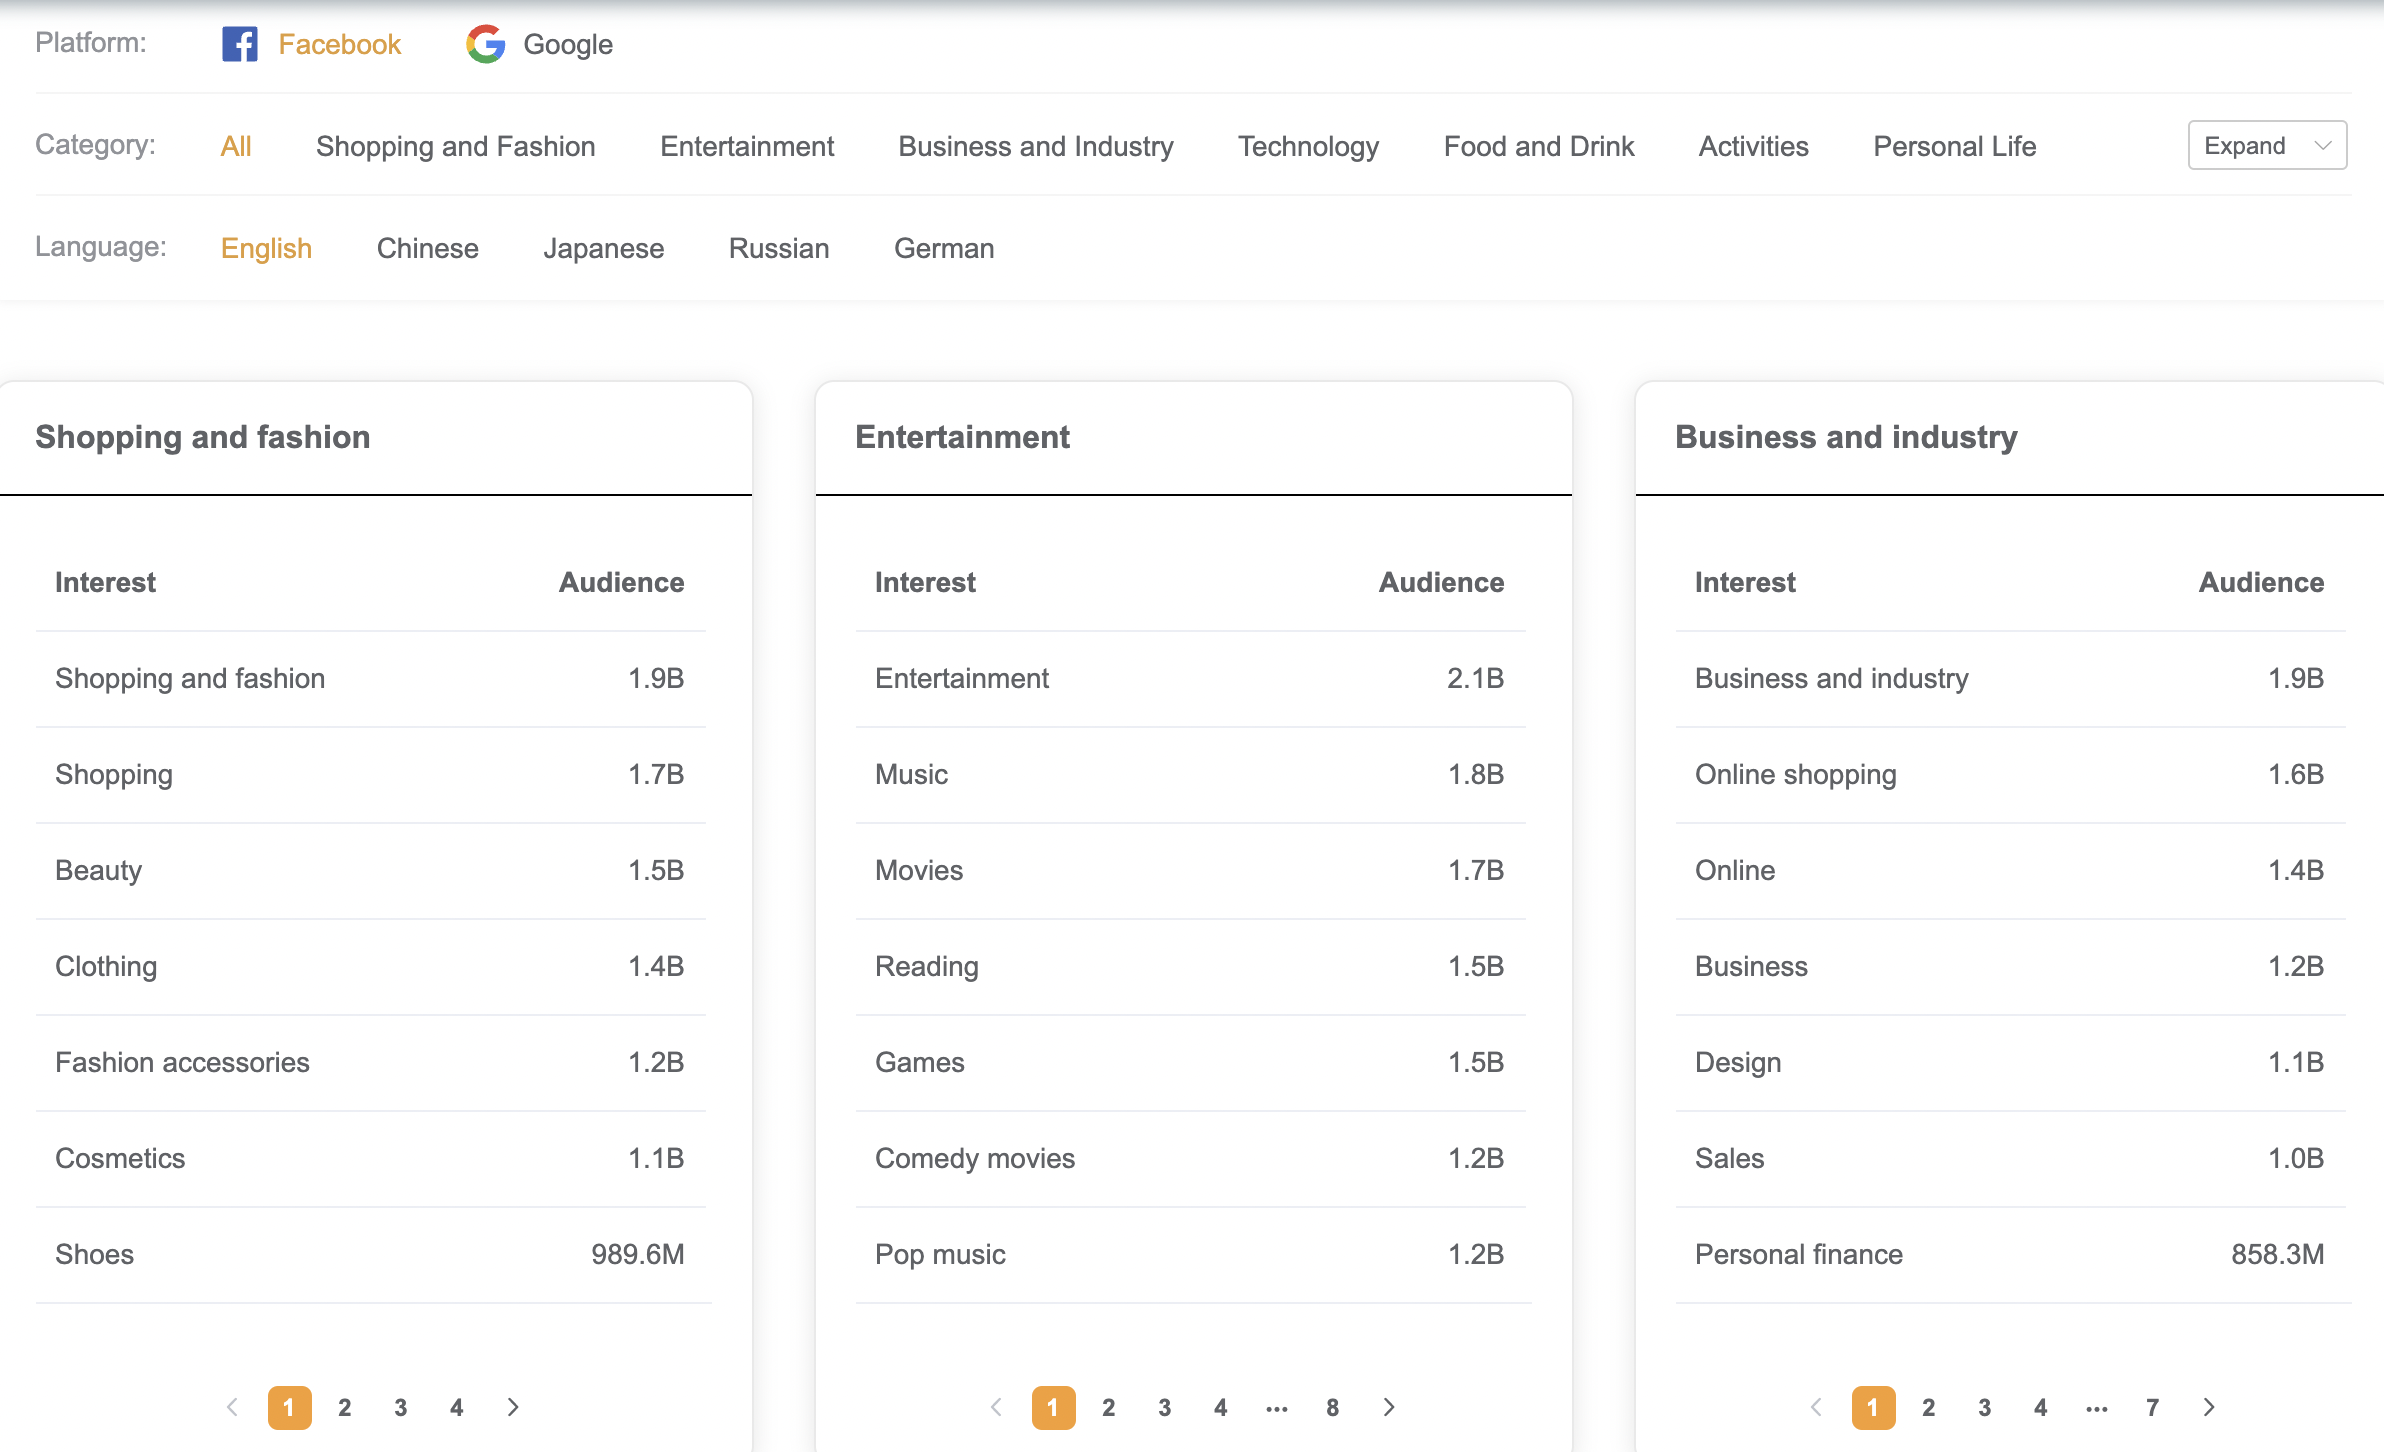This screenshot has width=2384, height=1452.
Task: Go to next page in Shopping and fashion
Action: (513, 1407)
